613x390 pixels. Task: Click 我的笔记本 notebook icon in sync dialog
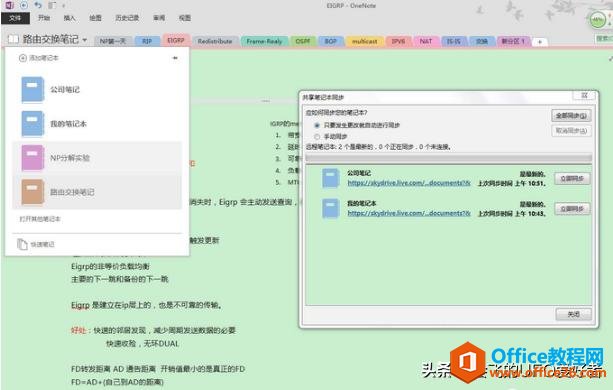pyautogui.click(x=331, y=208)
